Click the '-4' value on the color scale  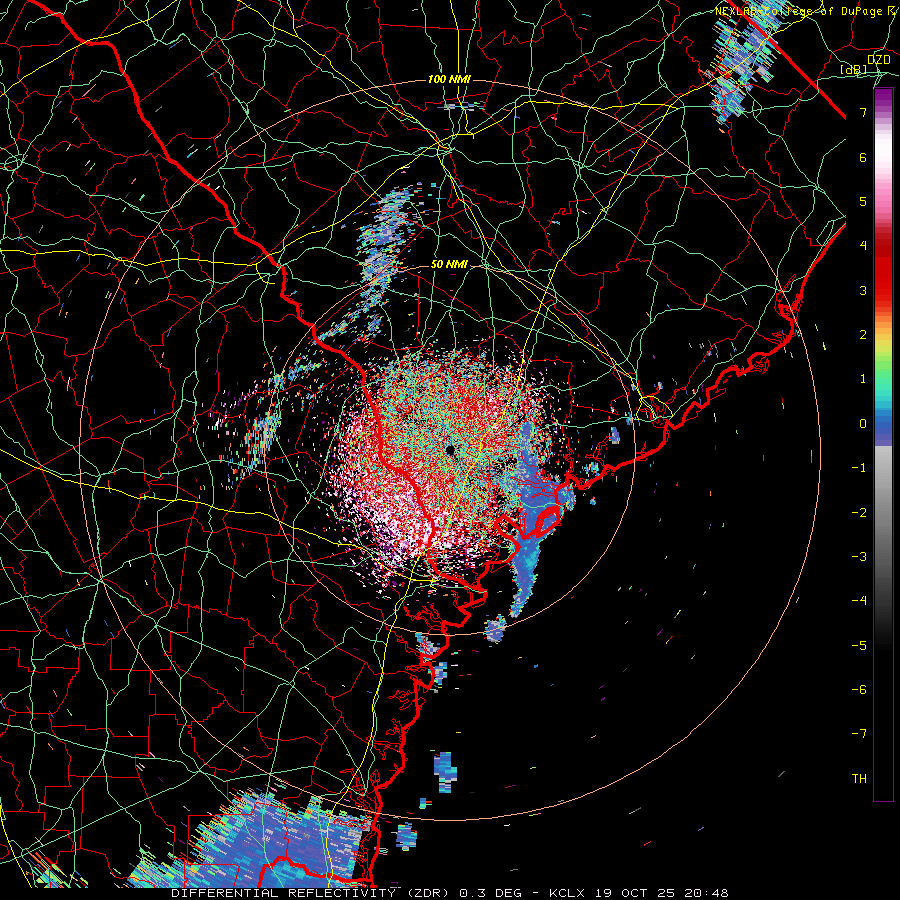tap(859, 601)
